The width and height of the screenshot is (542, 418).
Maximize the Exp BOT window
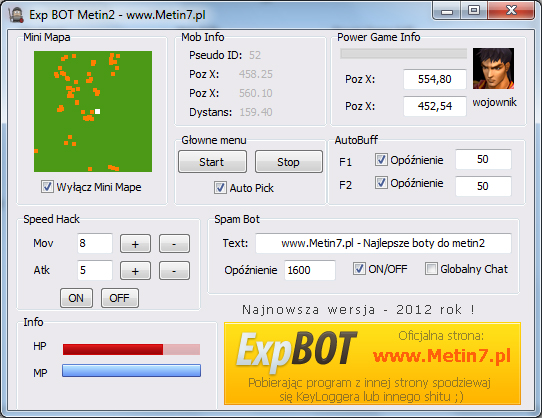[474, 11]
